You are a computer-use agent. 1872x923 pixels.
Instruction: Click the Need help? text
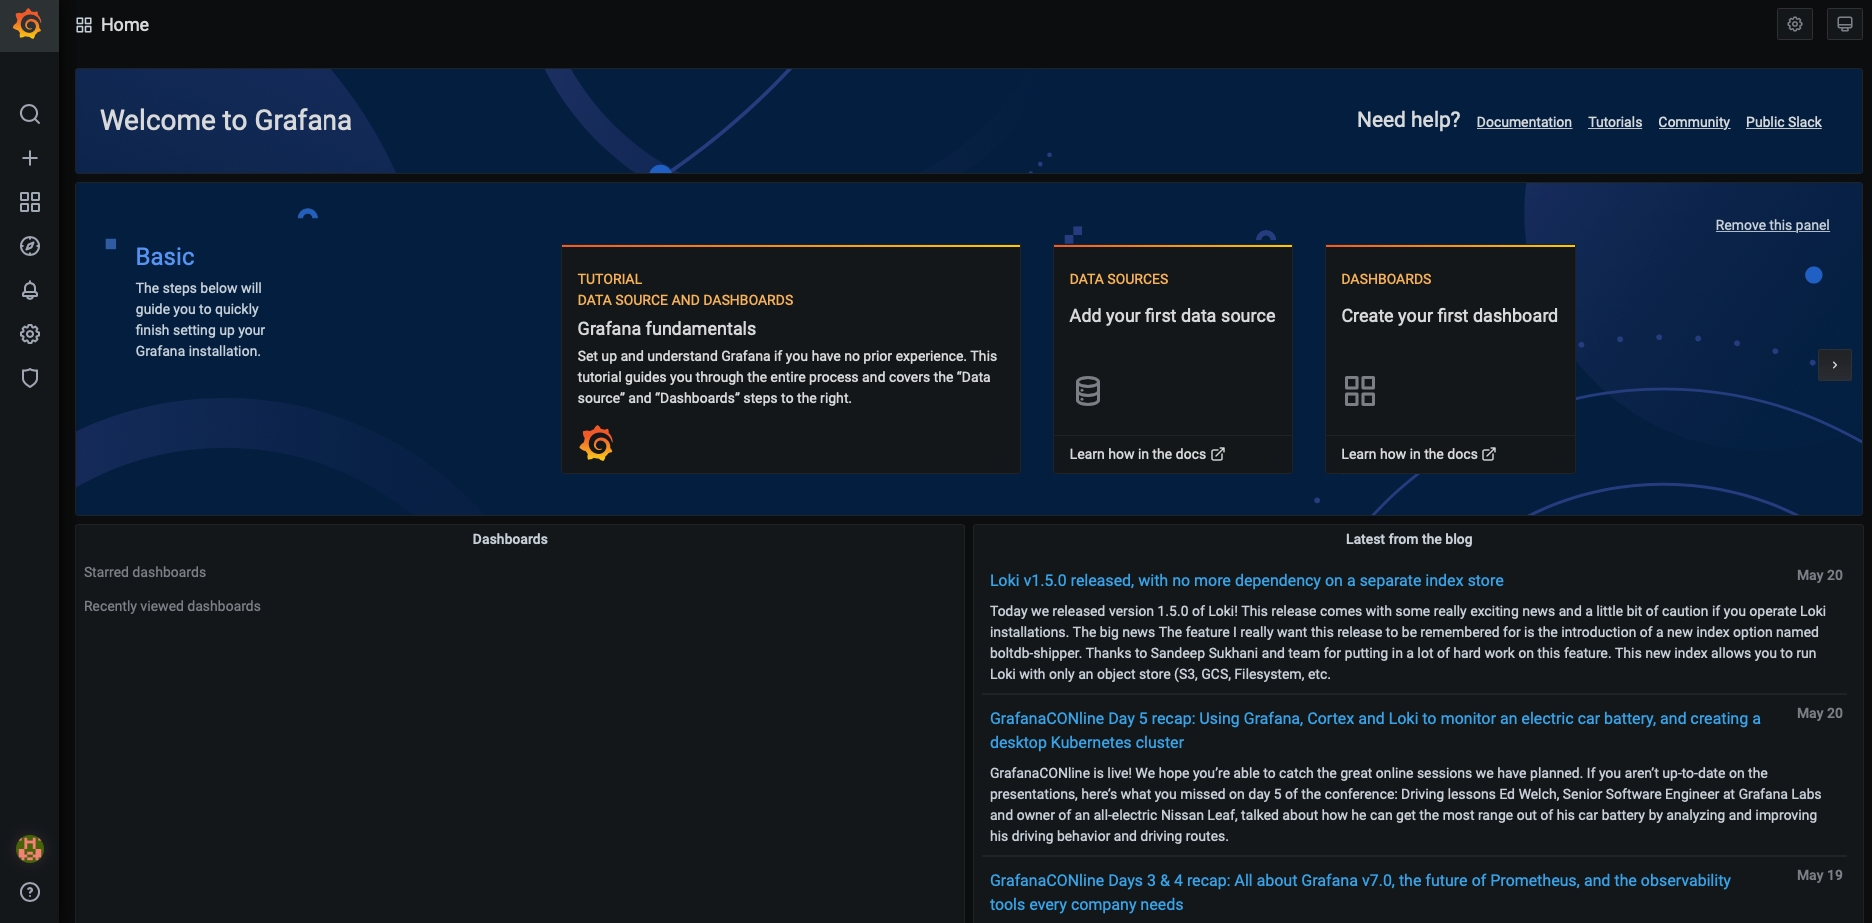coord(1408,120)
